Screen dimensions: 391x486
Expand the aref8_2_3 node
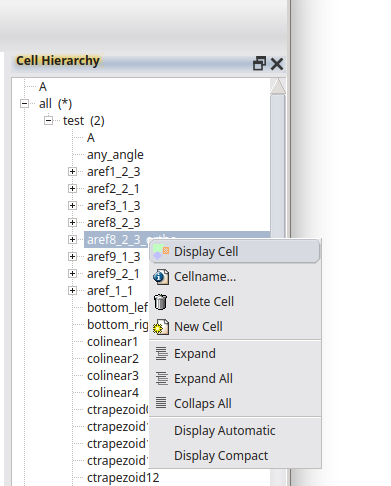(x=72, y=223)
